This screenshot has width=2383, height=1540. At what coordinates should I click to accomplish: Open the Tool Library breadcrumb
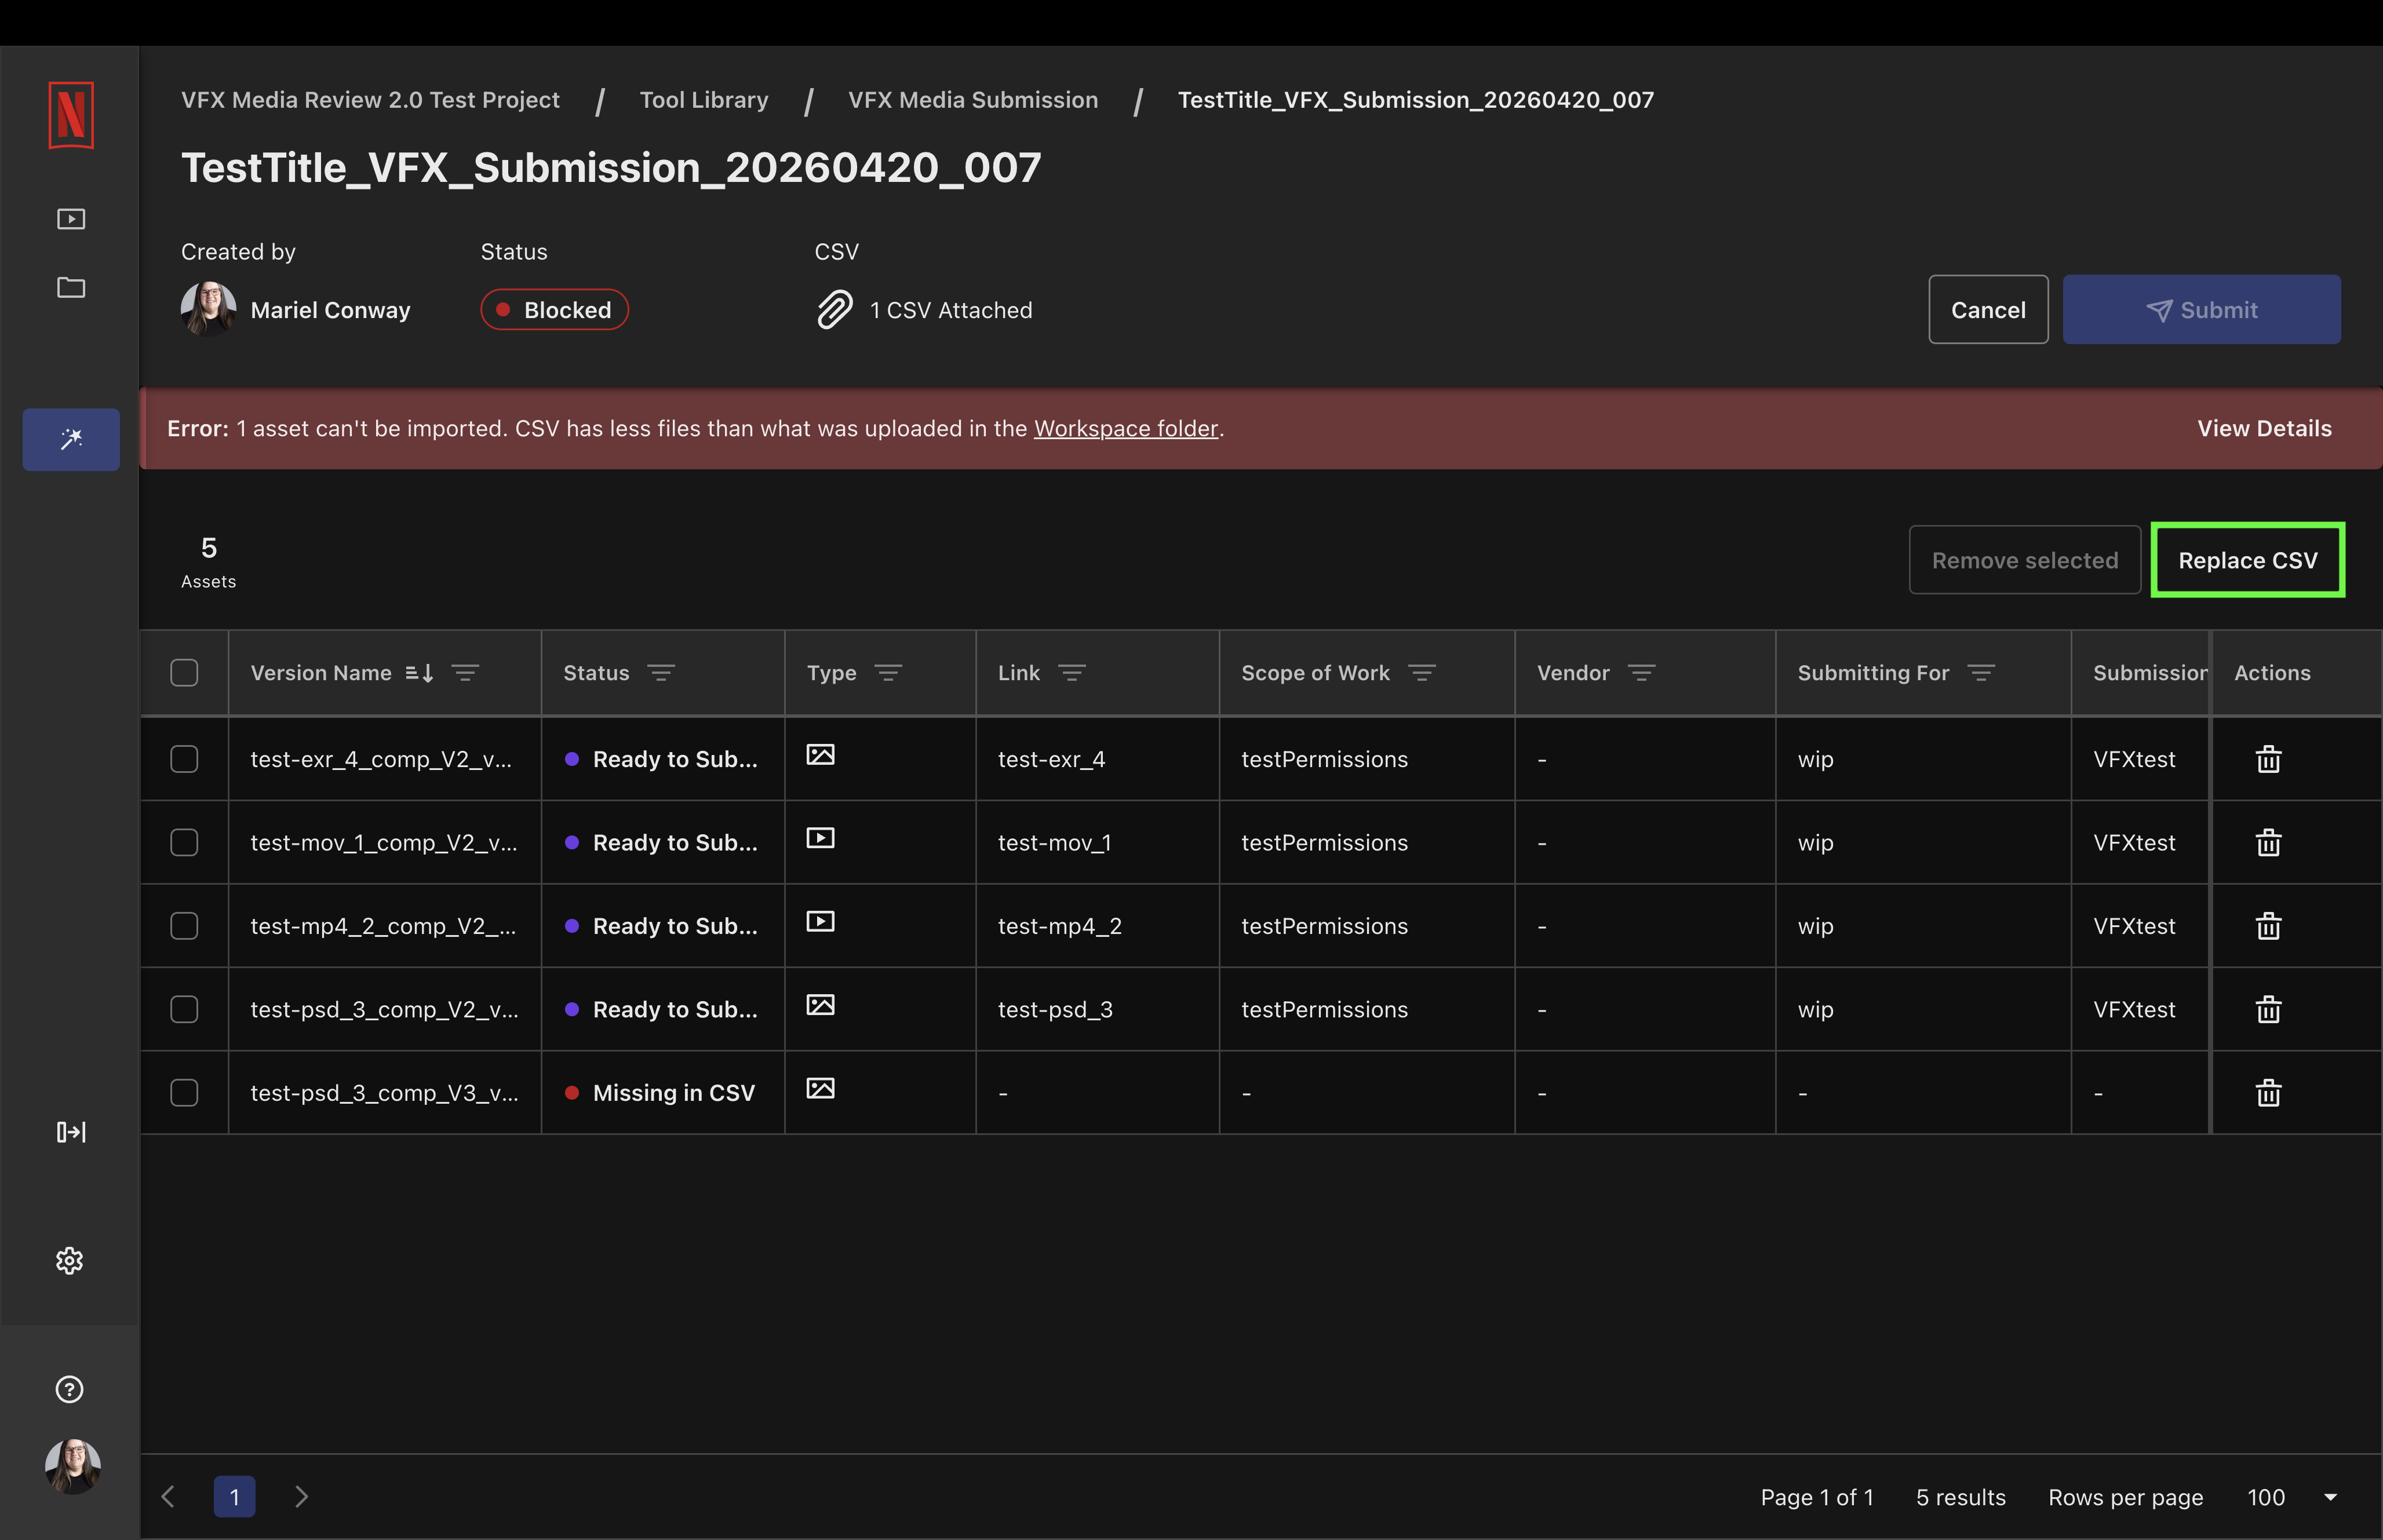click(704, 100)
